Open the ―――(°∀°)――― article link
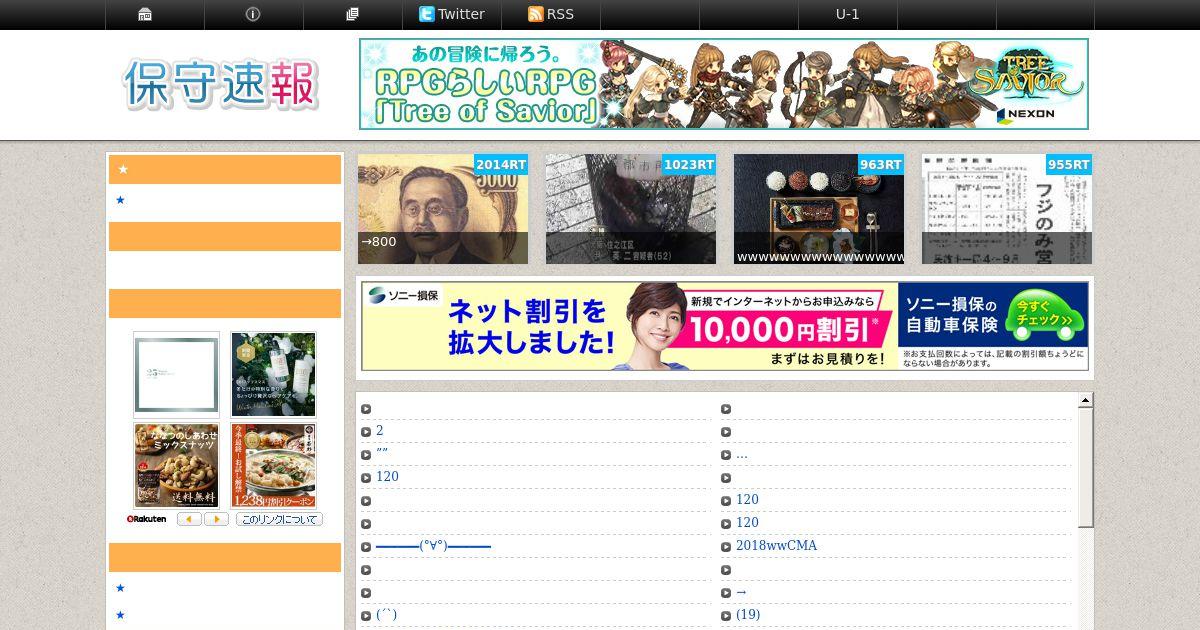The width and height of the screenshot is (1200, 630). click(433, 546)
